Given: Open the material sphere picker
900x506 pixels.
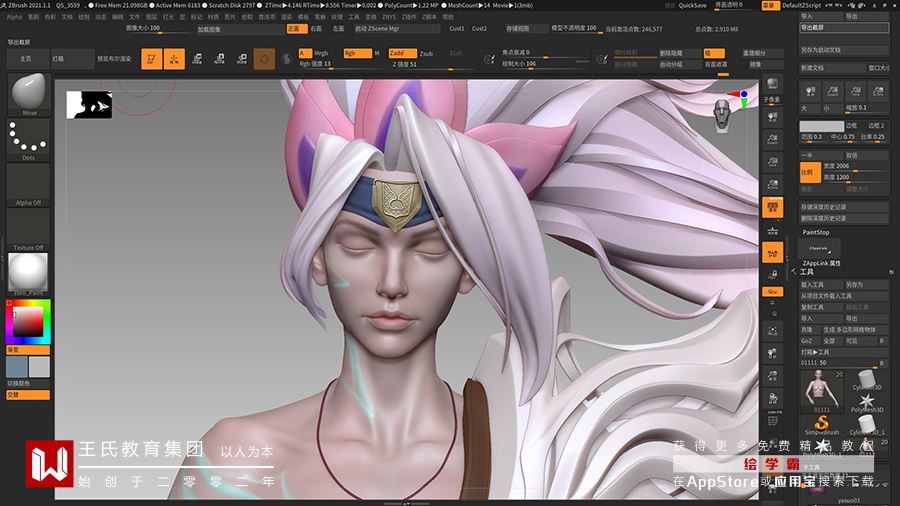Looking at the screenshot, I should click(x=28, y=272).
